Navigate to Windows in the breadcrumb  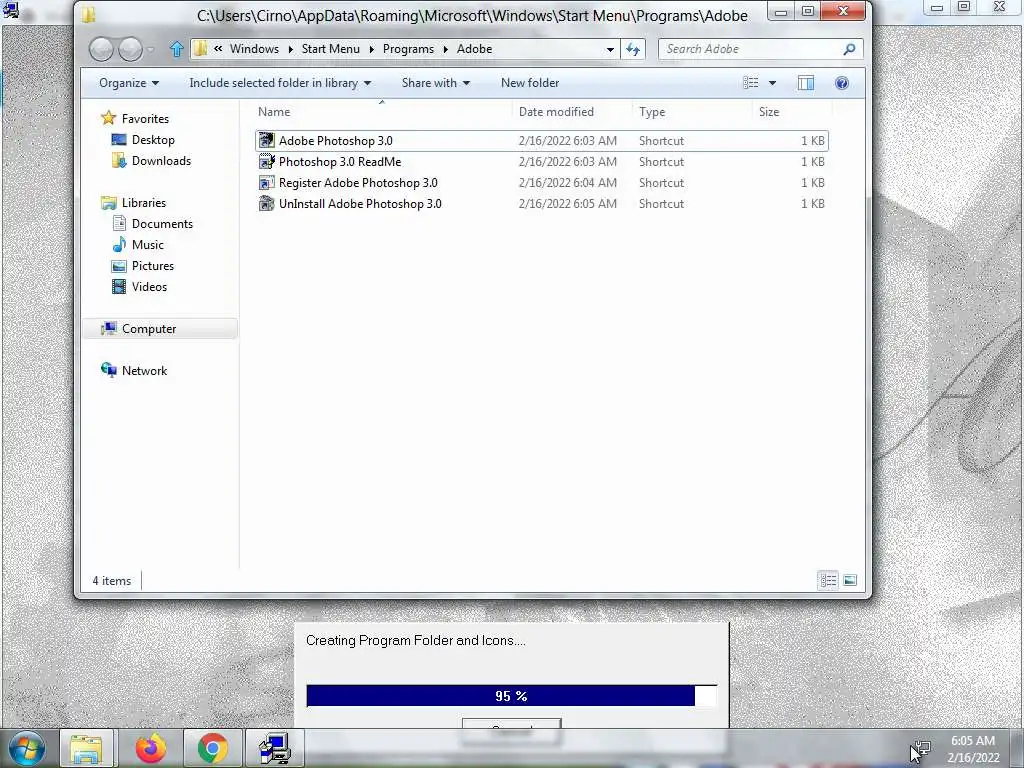(254, 49)
